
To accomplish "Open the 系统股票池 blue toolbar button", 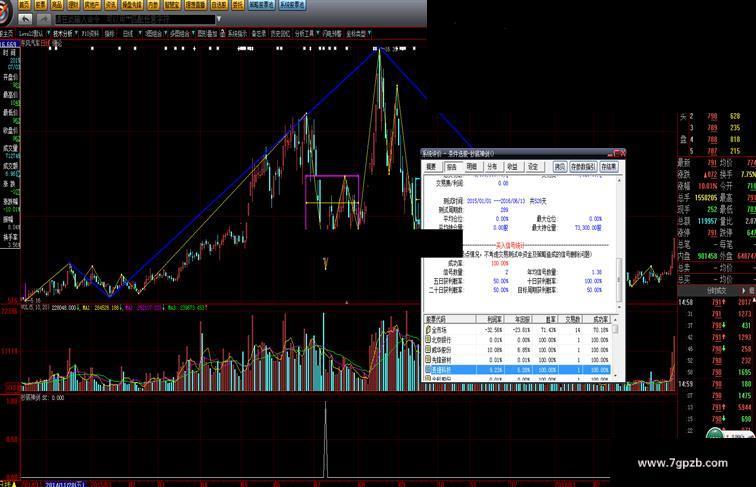I will click(x=292, y=5).
